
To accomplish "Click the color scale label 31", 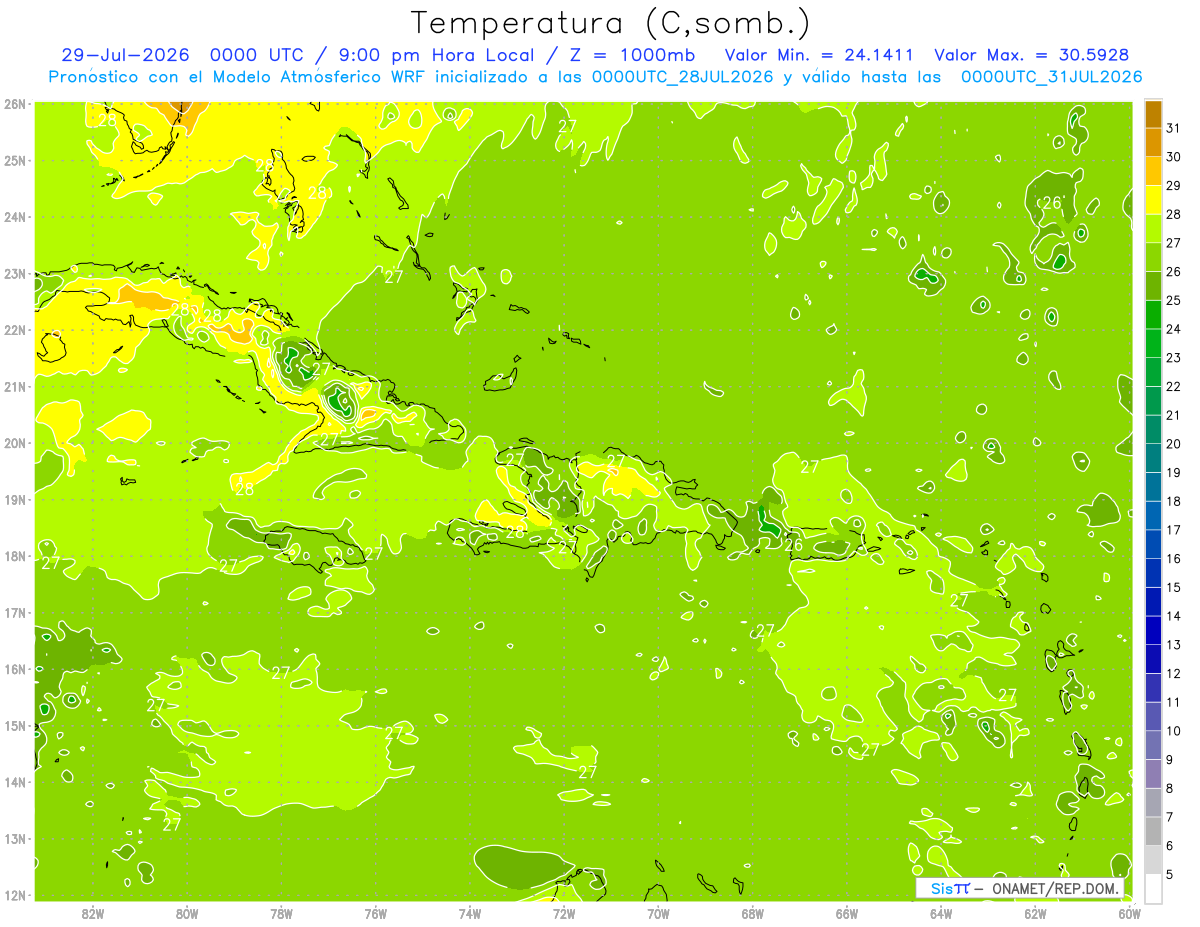I will 1174,127.
